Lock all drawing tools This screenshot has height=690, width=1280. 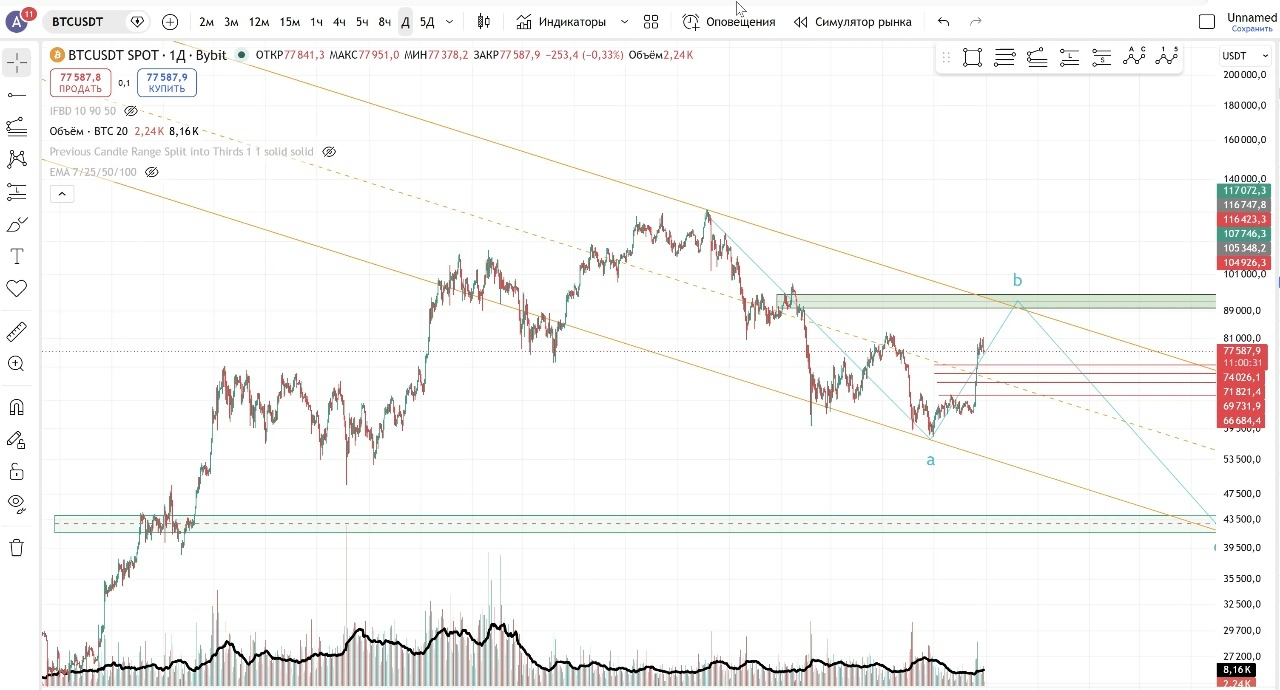[17, 471]
